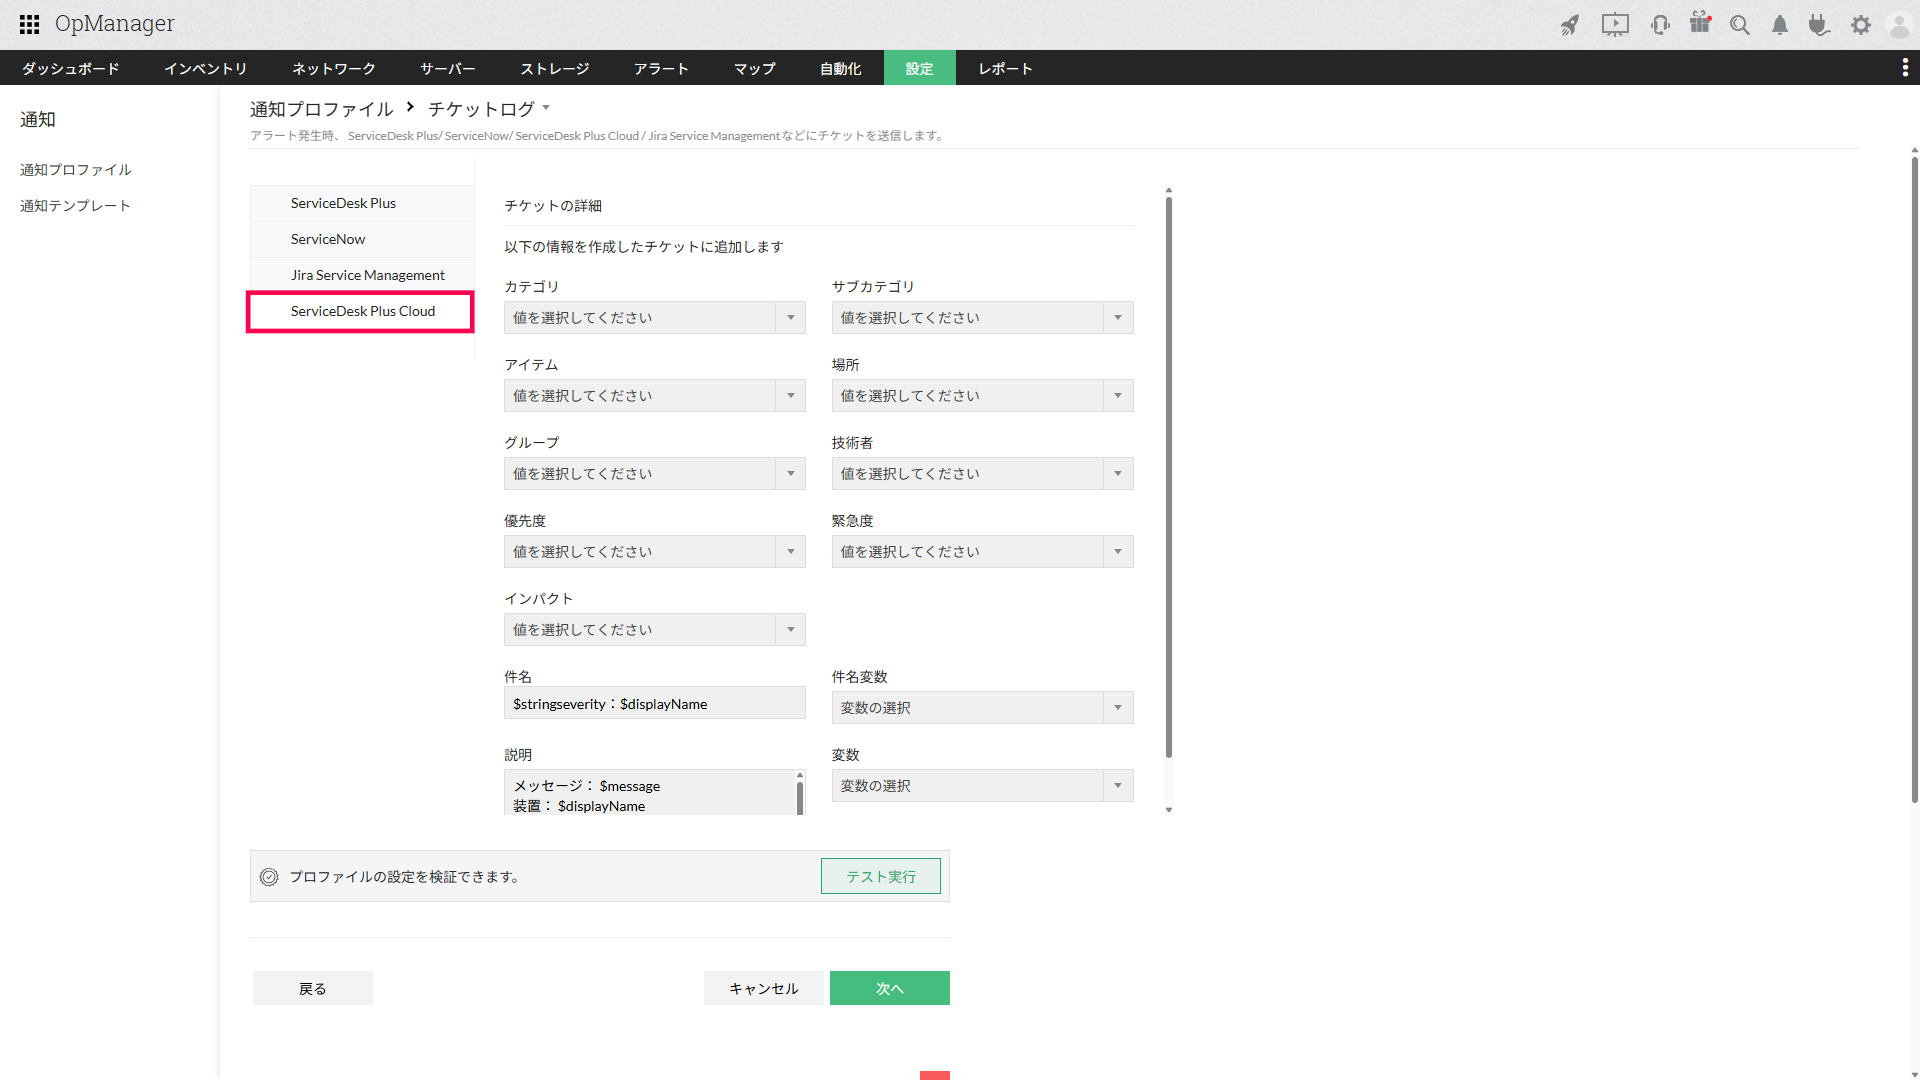Click the magnifier search icon
Image resolution: width=1920 pixels, height=1080 pixels.
point(1740,25)
